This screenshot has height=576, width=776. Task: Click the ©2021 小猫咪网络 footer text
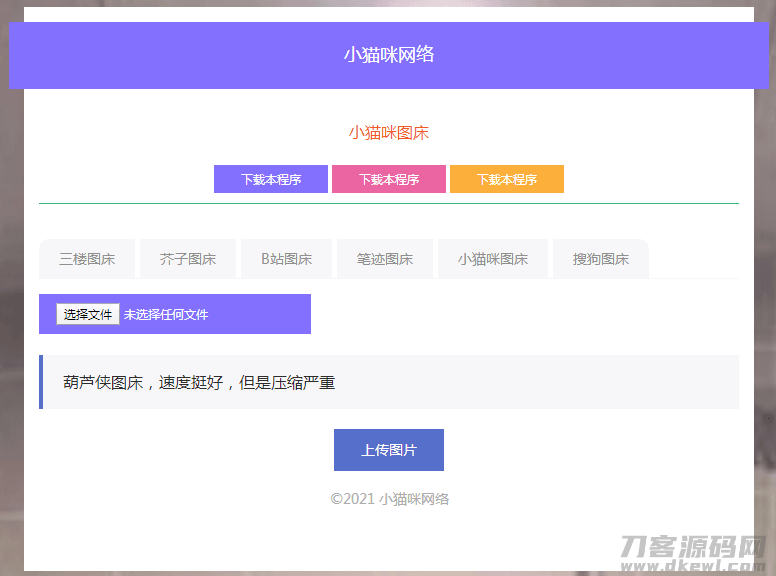[x=389, y=499]
